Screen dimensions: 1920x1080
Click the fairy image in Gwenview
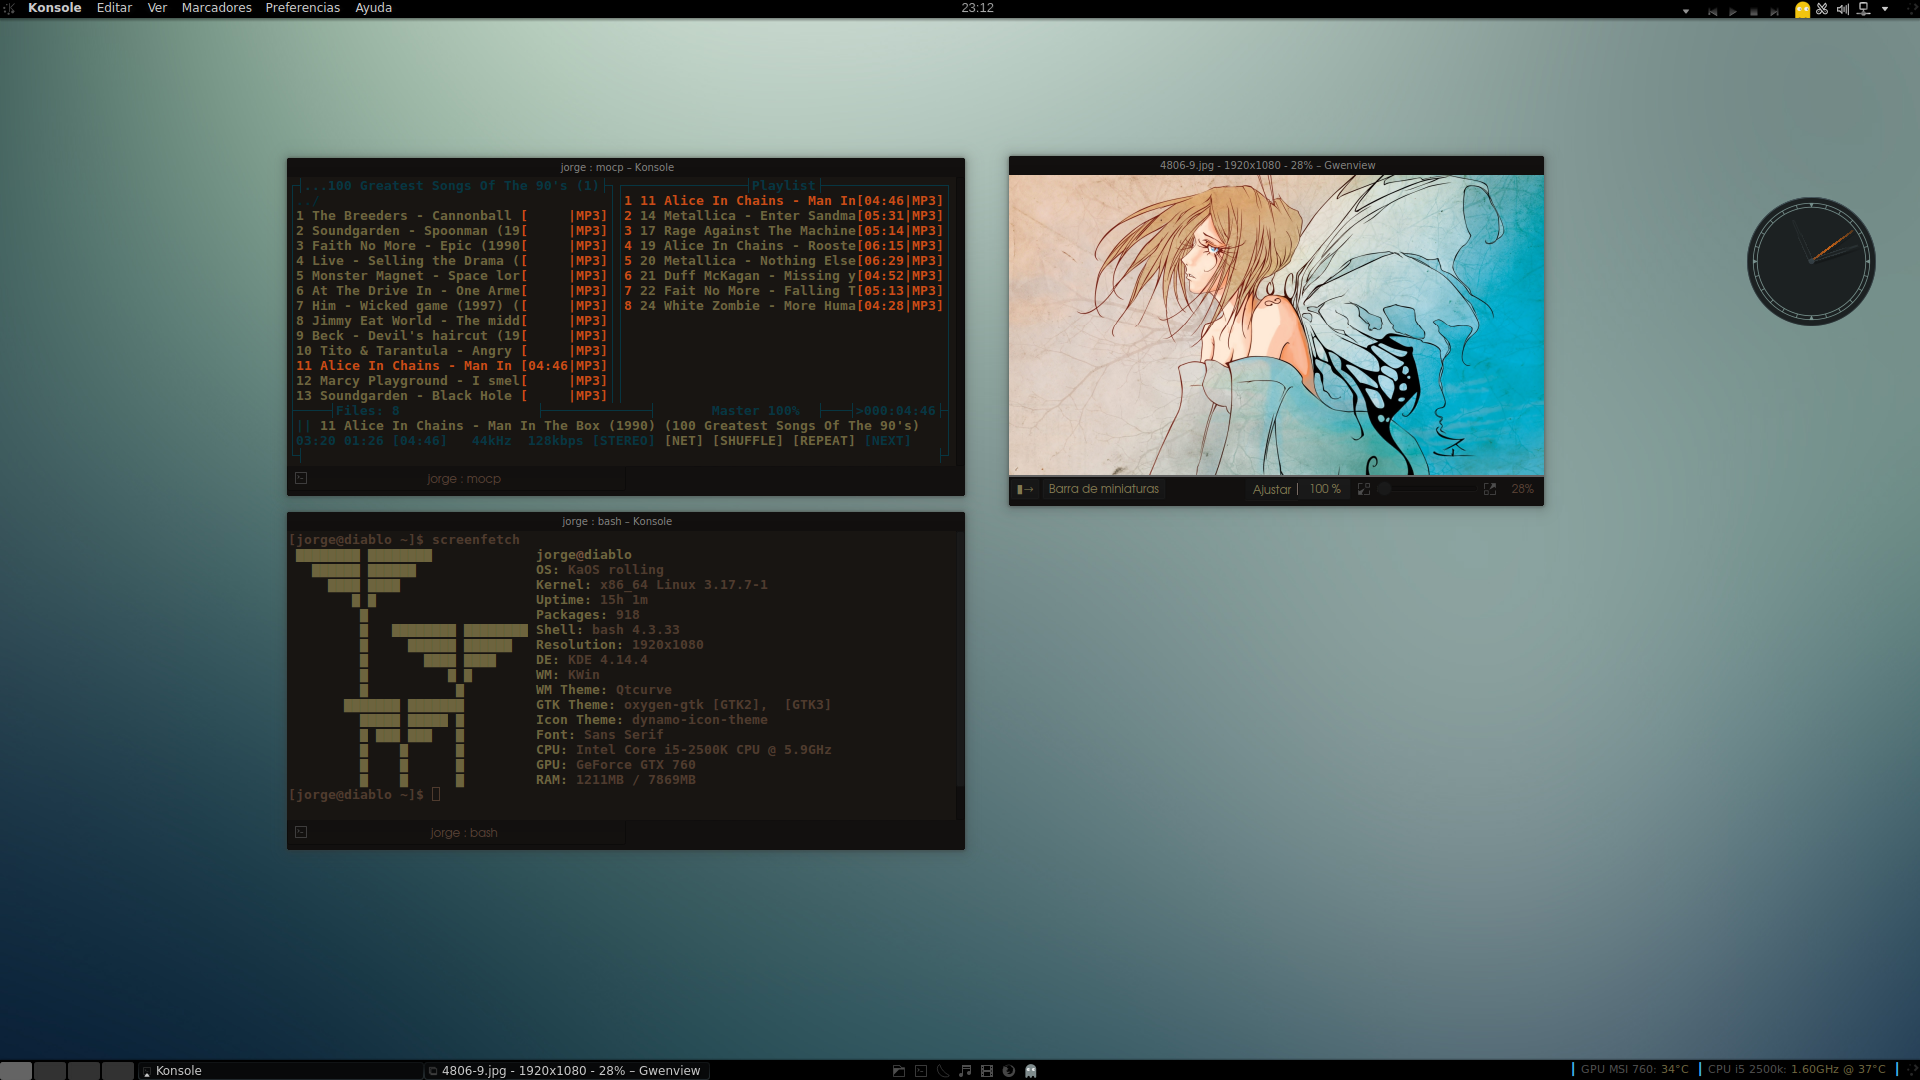[x=1276, y=325]
